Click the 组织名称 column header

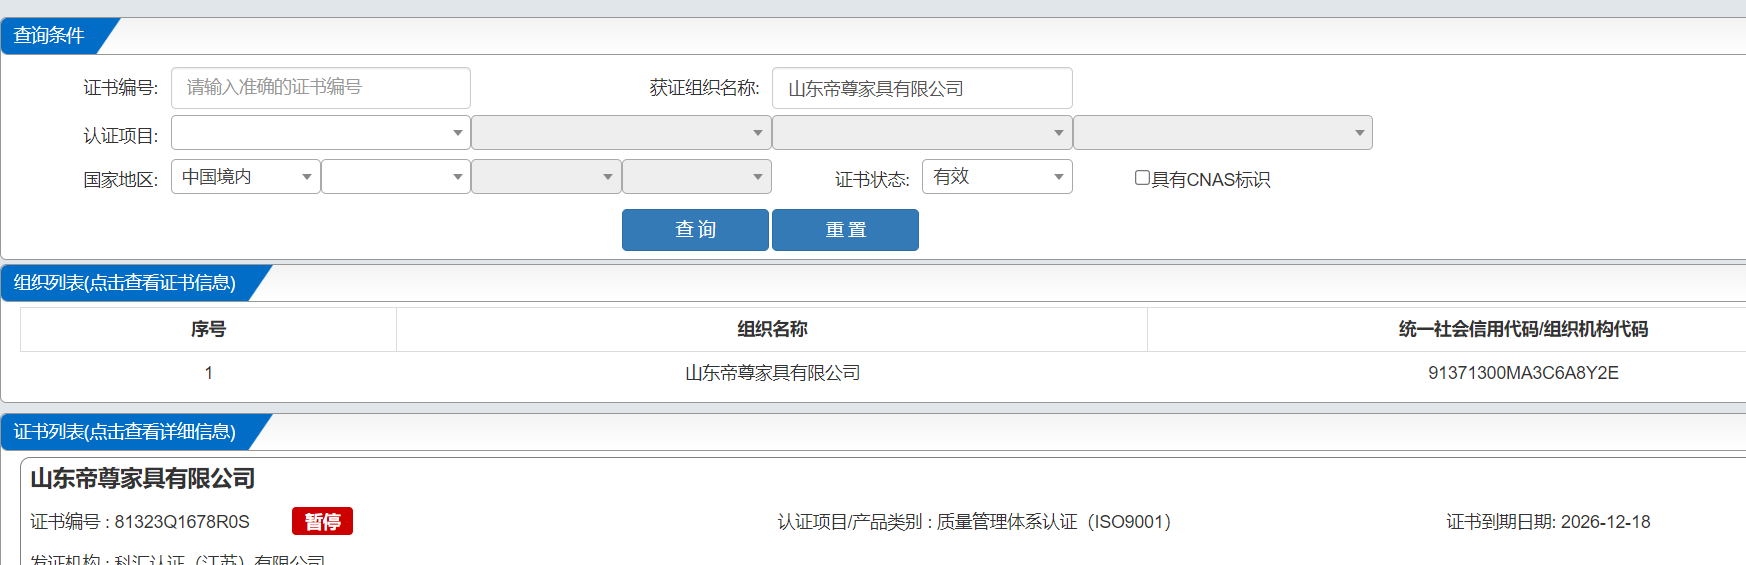772,329
